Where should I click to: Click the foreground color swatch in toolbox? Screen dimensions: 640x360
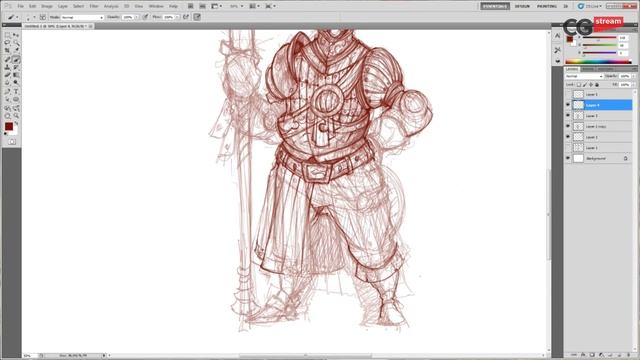coord(9,127)
